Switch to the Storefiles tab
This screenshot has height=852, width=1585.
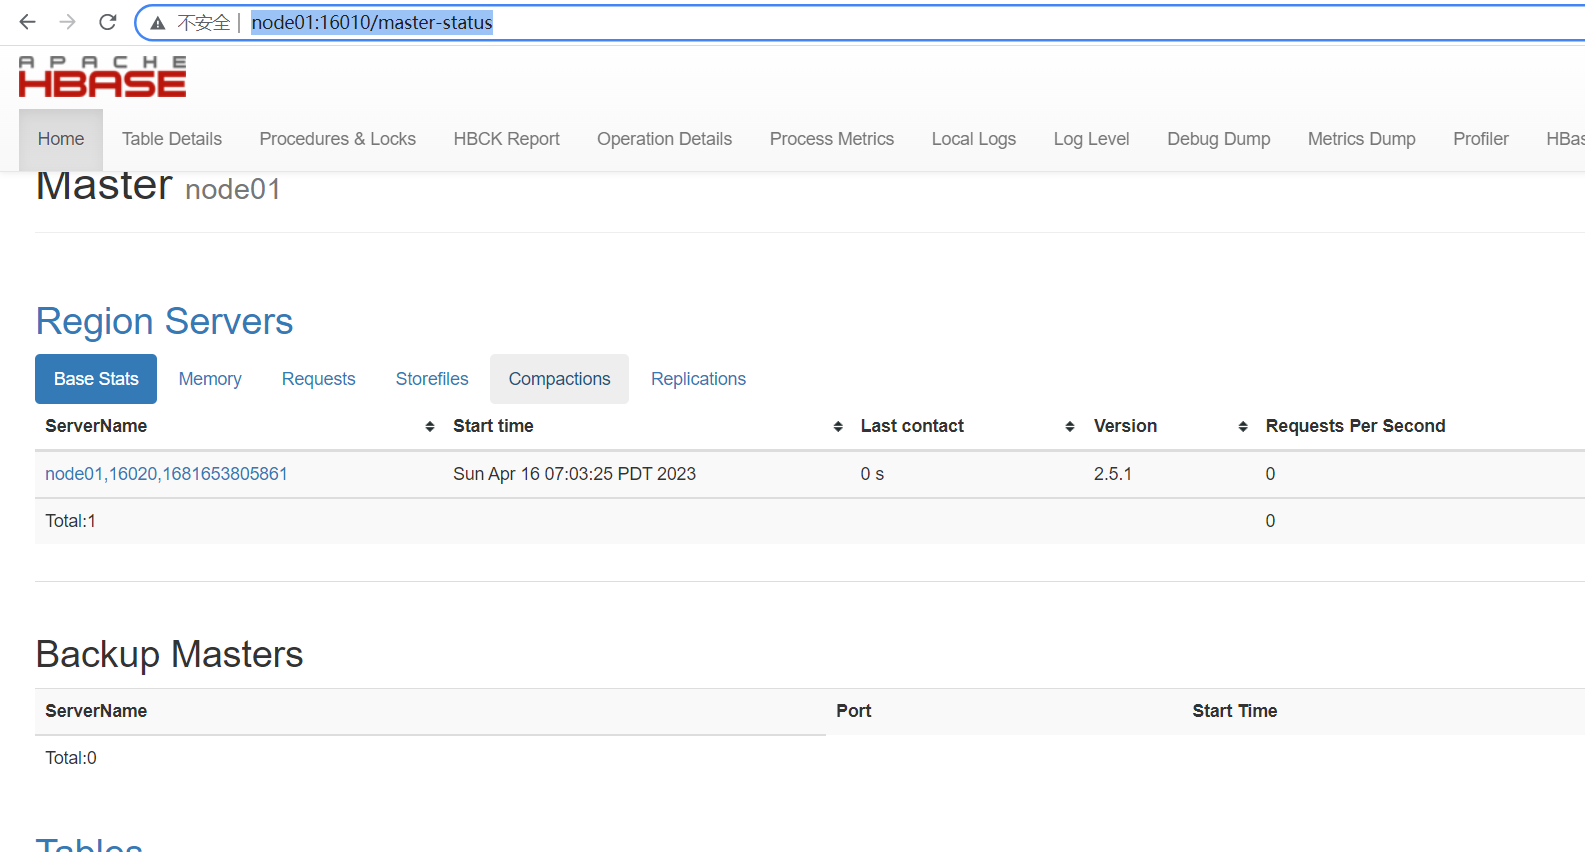point(432,379)
